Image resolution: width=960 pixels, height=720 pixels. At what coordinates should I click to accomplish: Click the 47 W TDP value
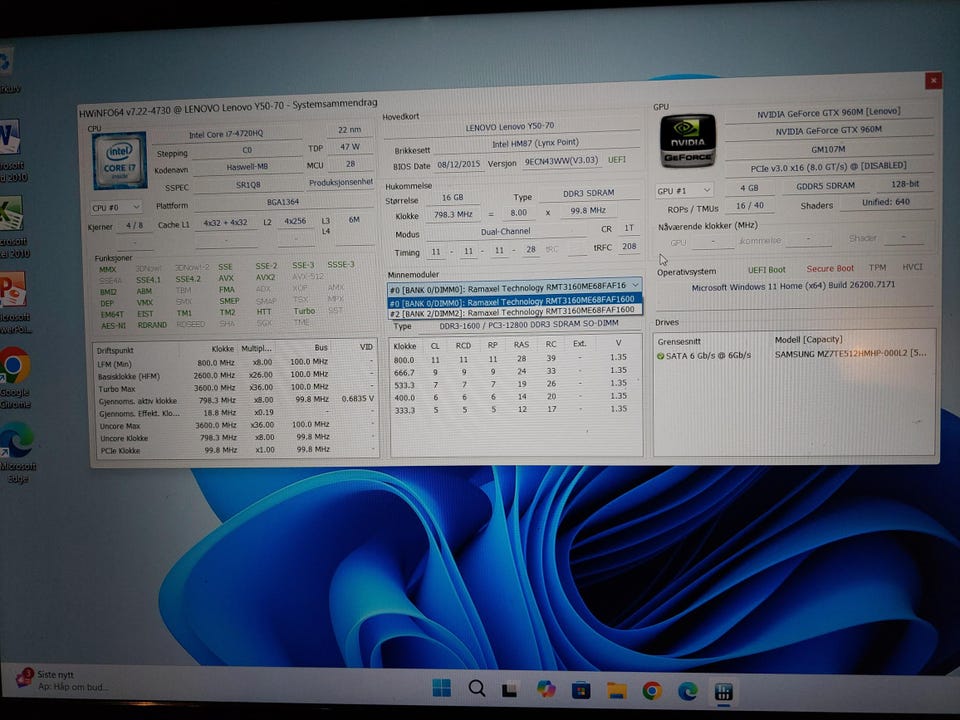[x=350, y=147]
